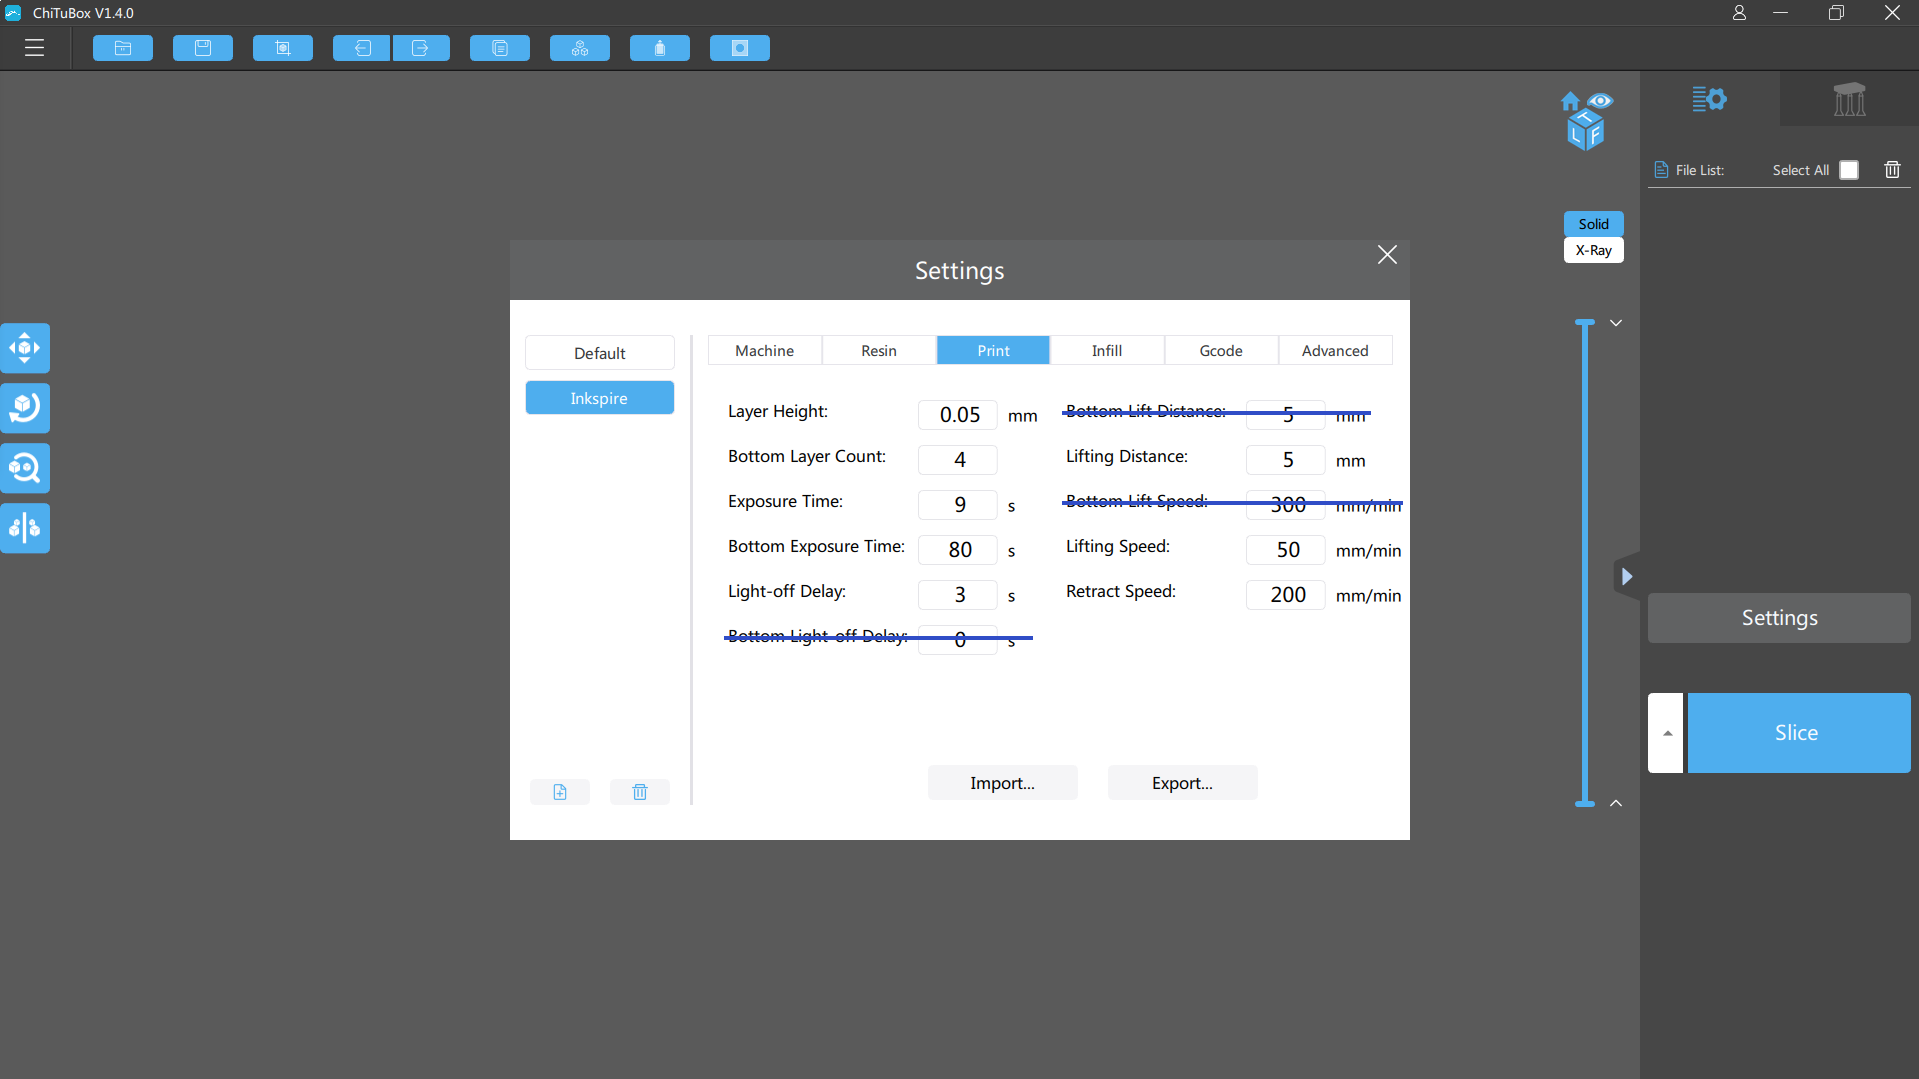Toggle the Select All checkbox
Viewport: 1919px width, 1079px height.
click(1849, 170)
